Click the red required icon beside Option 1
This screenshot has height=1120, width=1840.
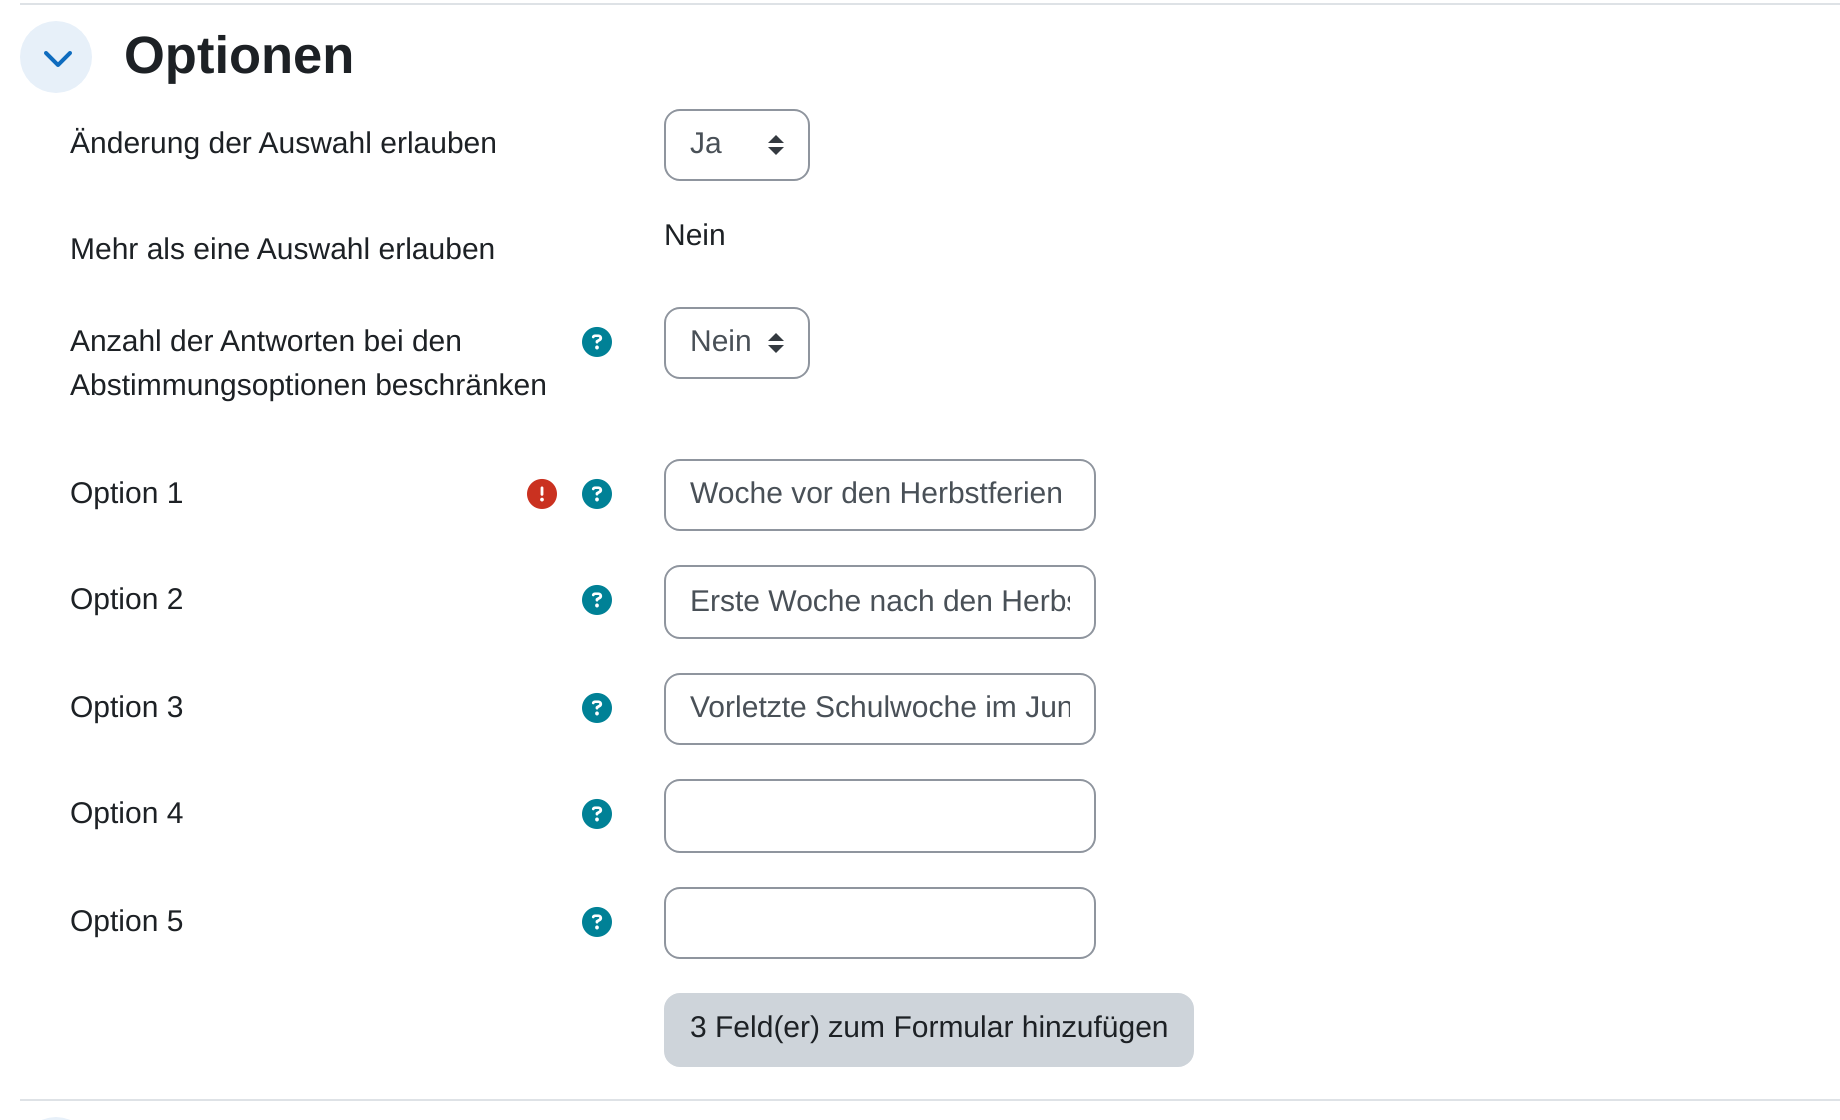tap(542, 494)
